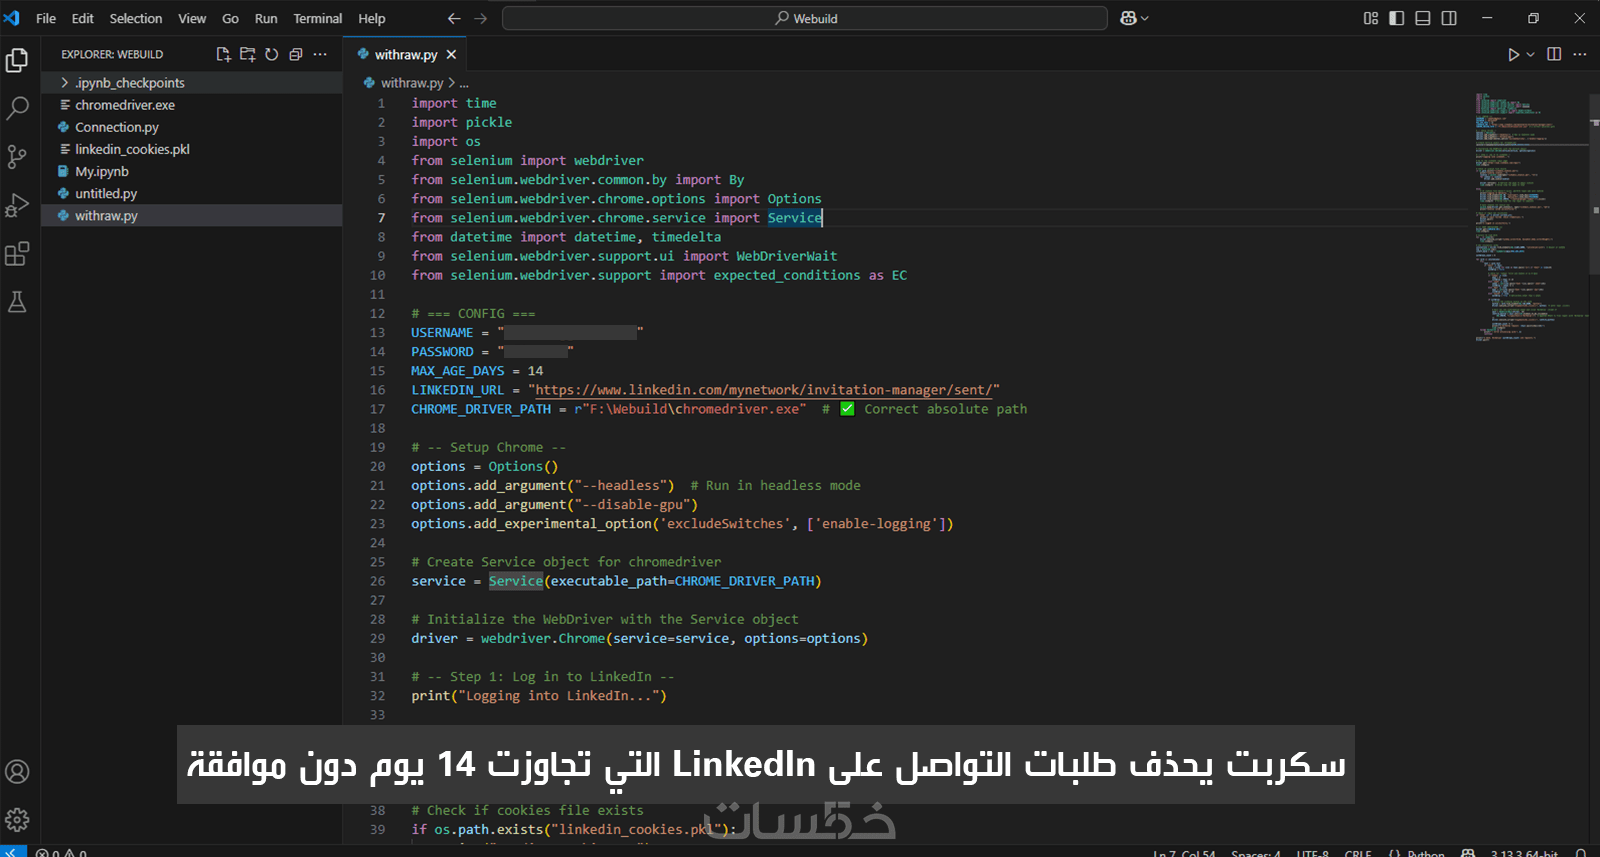Viewport: 1600px width, 857px height.
Task: Open problems via errors and warnings count
Action: pos(61,853)
